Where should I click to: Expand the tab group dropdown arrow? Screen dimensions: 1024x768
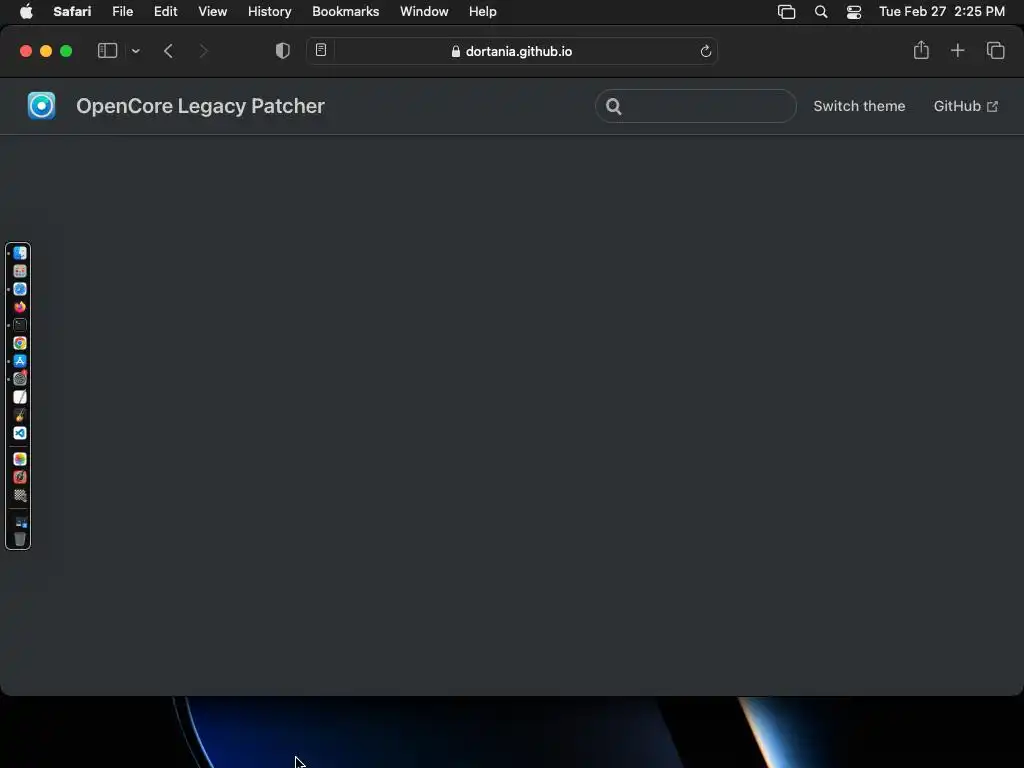pyautogui.click(x=135, y=51)
